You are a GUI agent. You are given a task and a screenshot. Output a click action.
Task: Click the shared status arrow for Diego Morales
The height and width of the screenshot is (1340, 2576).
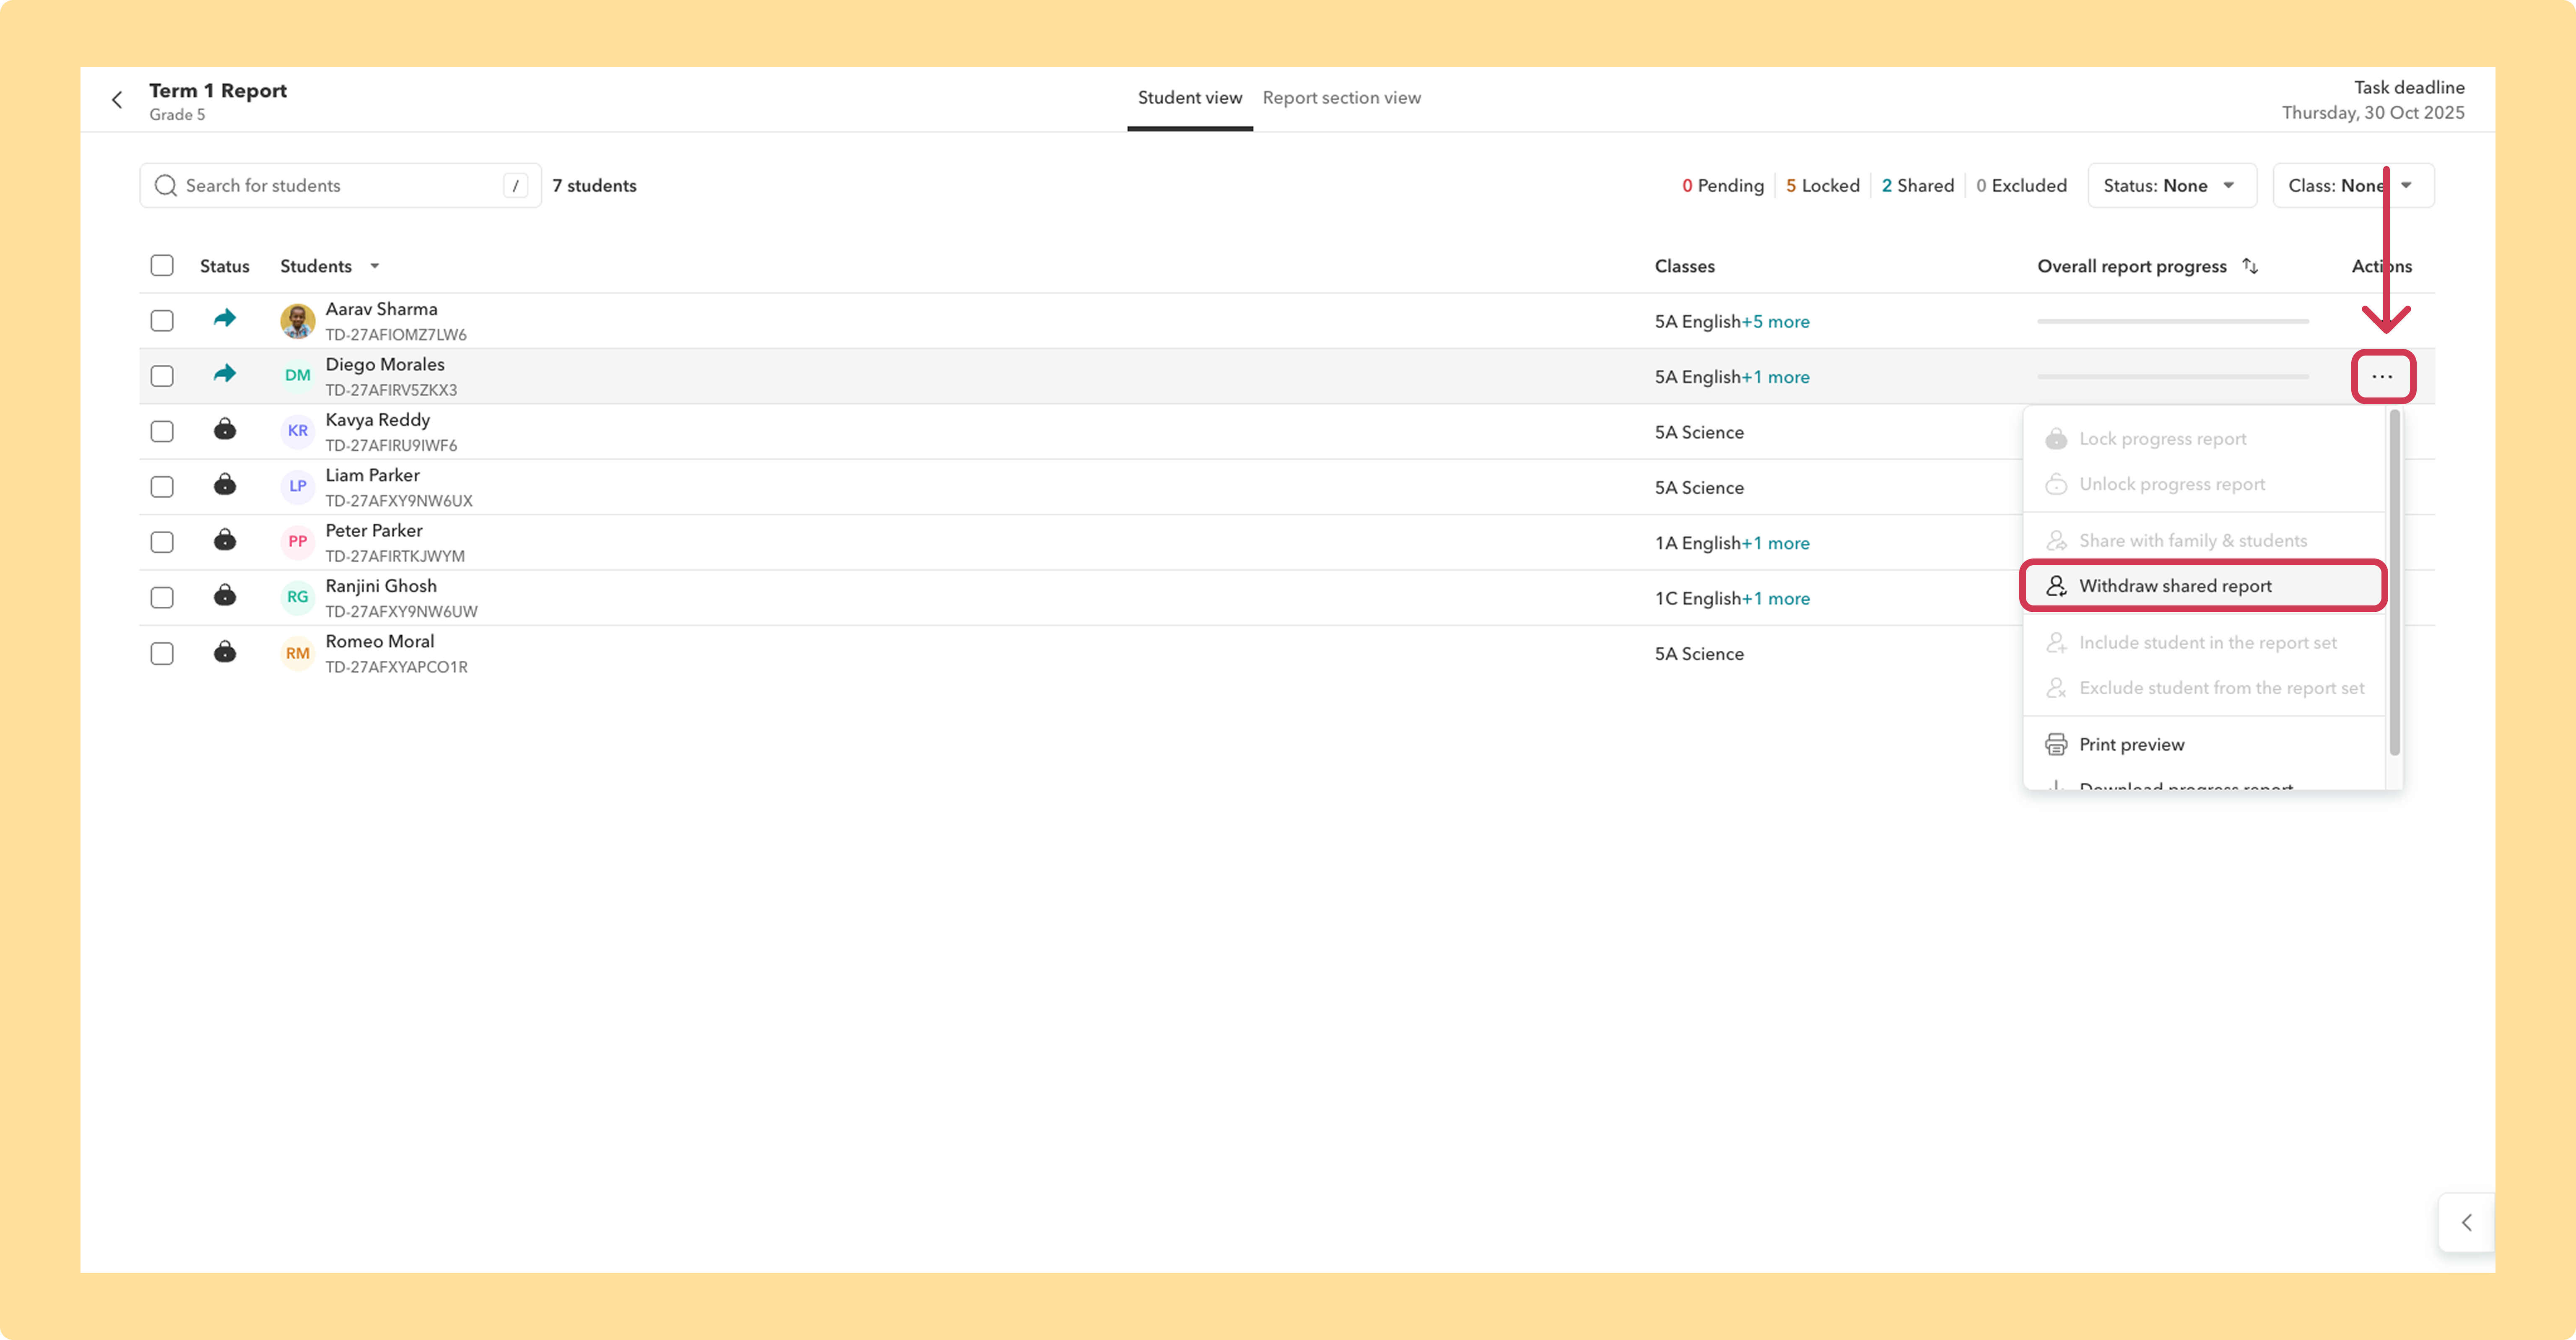tap(225, 374)
